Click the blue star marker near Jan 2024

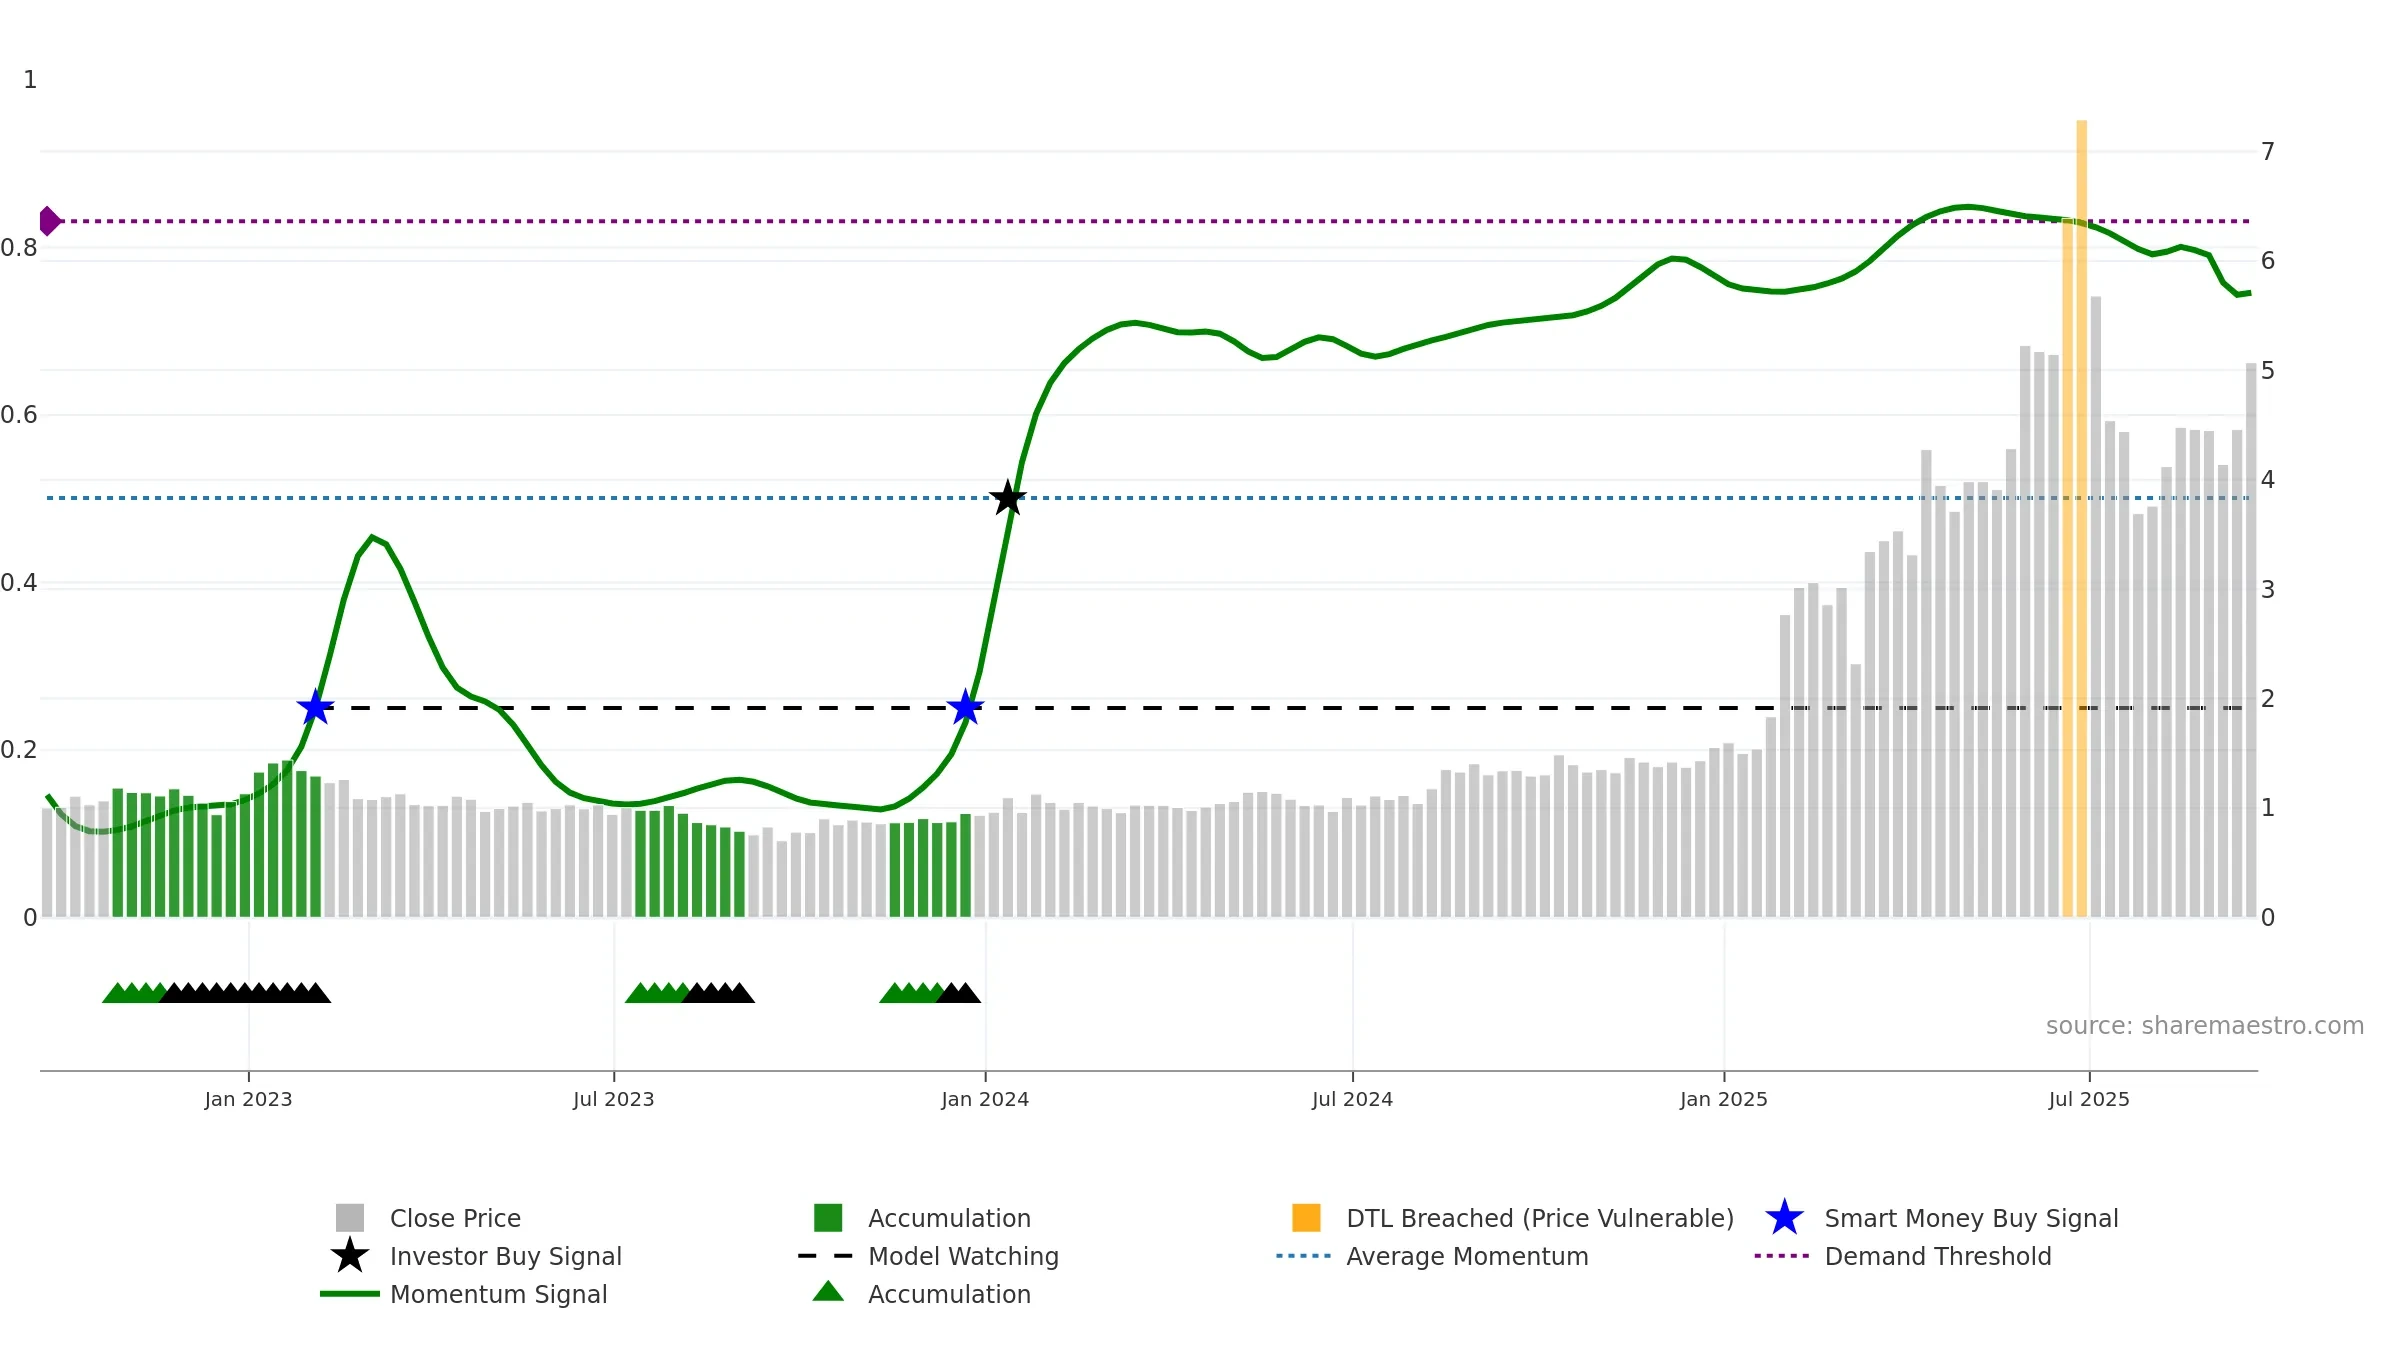tap(966, 707)
